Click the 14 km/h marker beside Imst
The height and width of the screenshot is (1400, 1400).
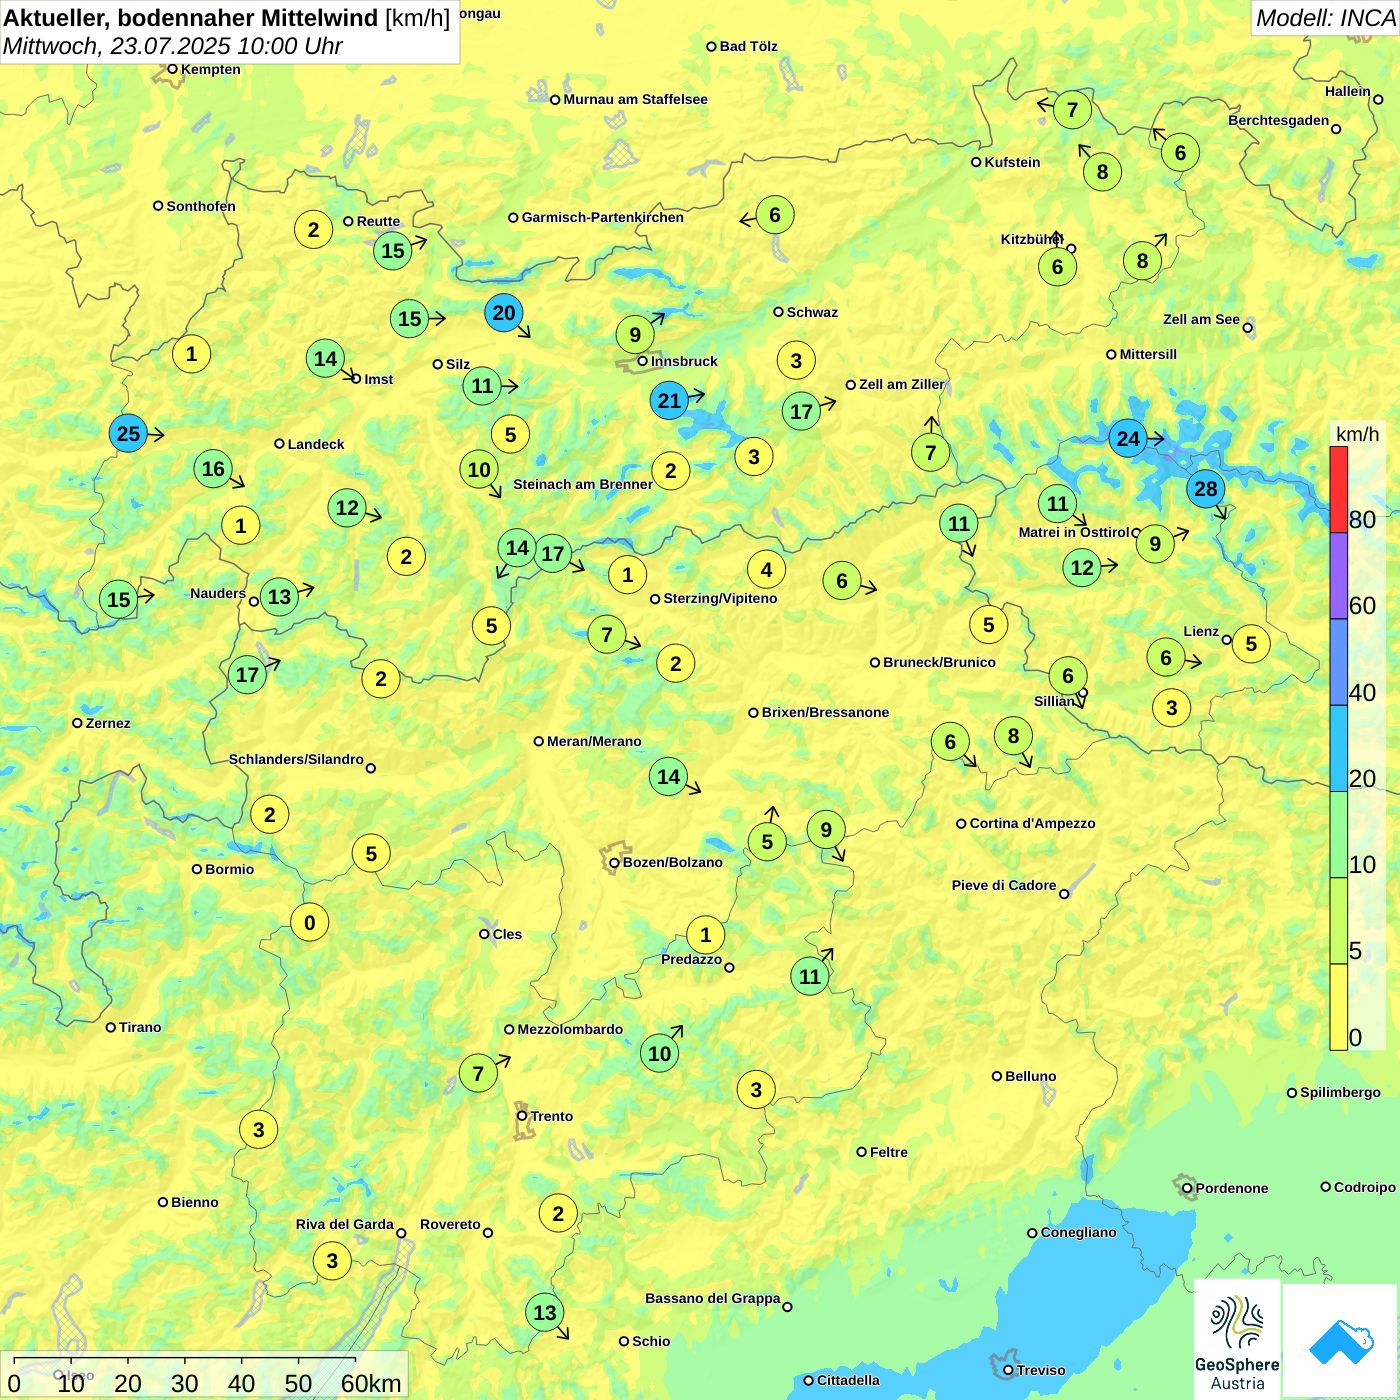pos(325,359)
